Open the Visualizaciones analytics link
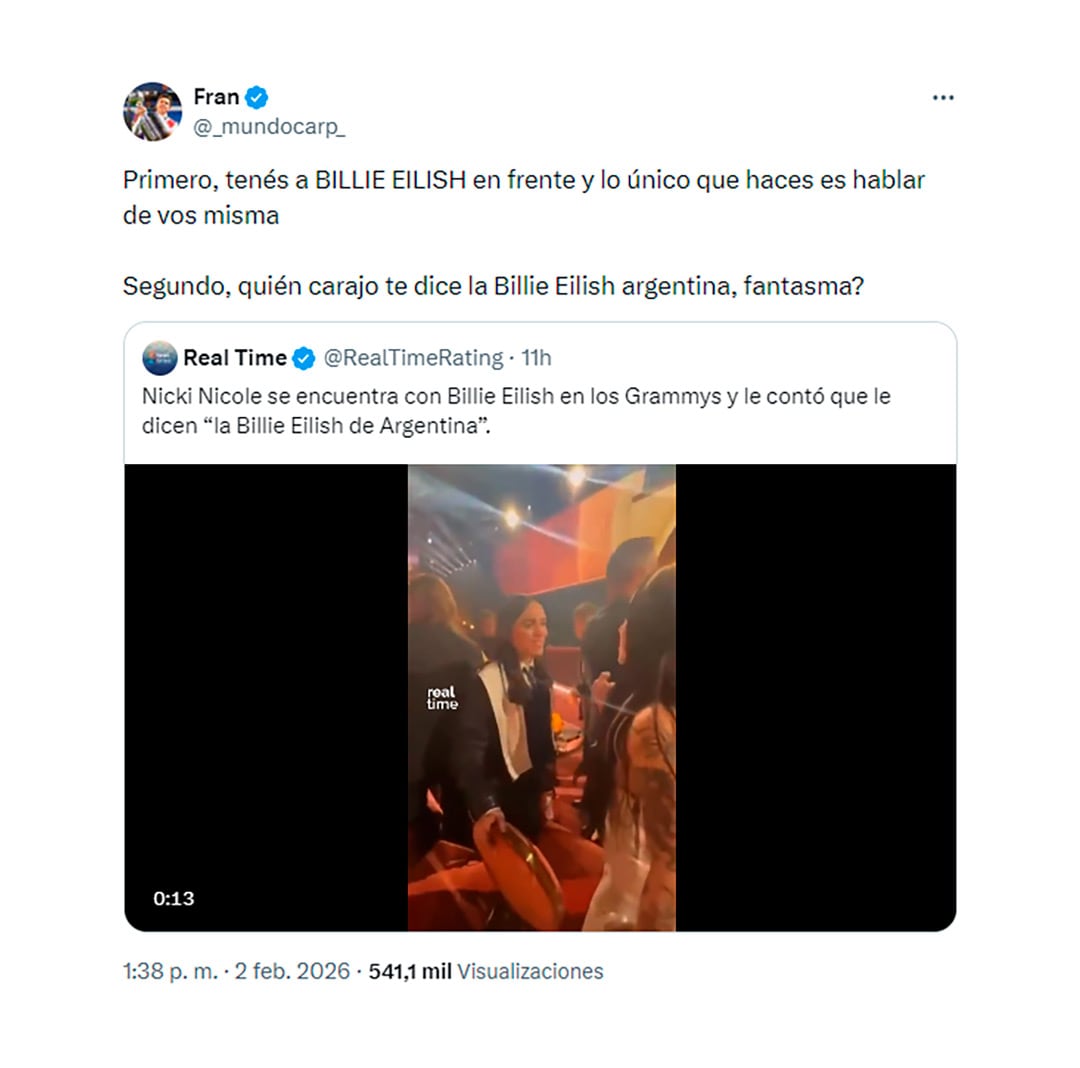Viewport: 1080px width, 1068px height. tap(530, 971)
